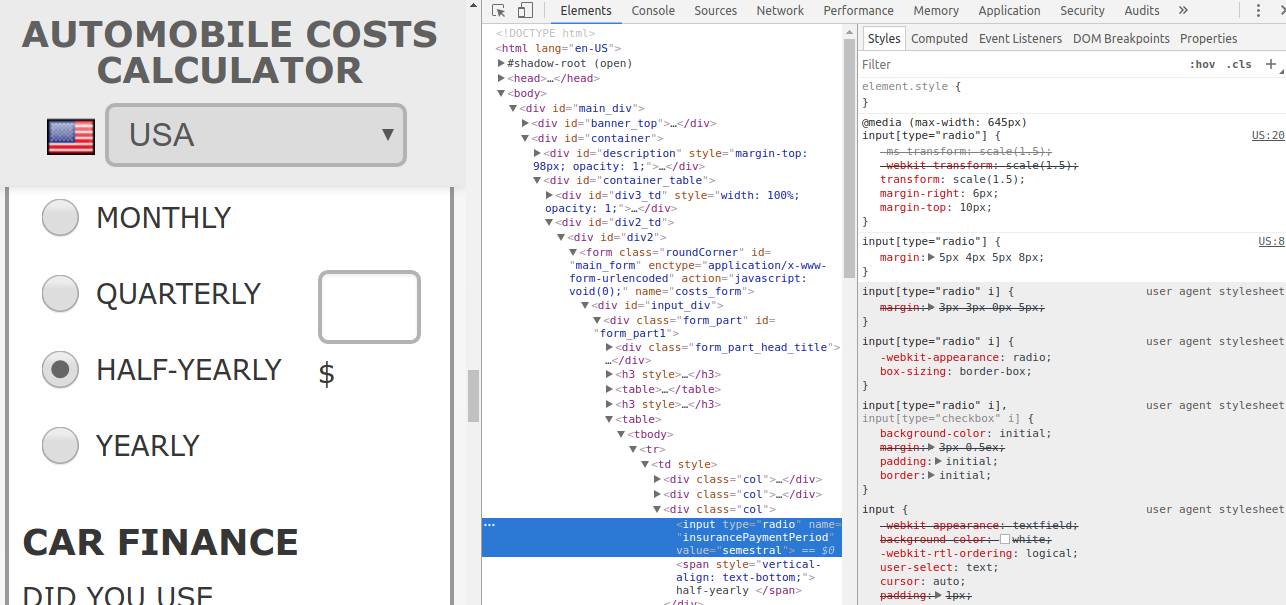Image resolution: width=1286 pixels, height=605 pixels.
Task: Open the Security tab
Action: click(1082, 11)
